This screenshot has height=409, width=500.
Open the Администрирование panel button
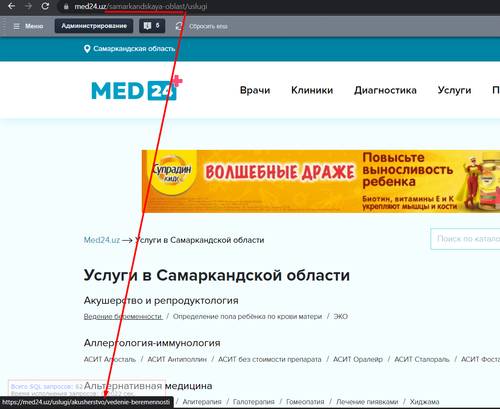pyautogui.click(x=94, y=26)
